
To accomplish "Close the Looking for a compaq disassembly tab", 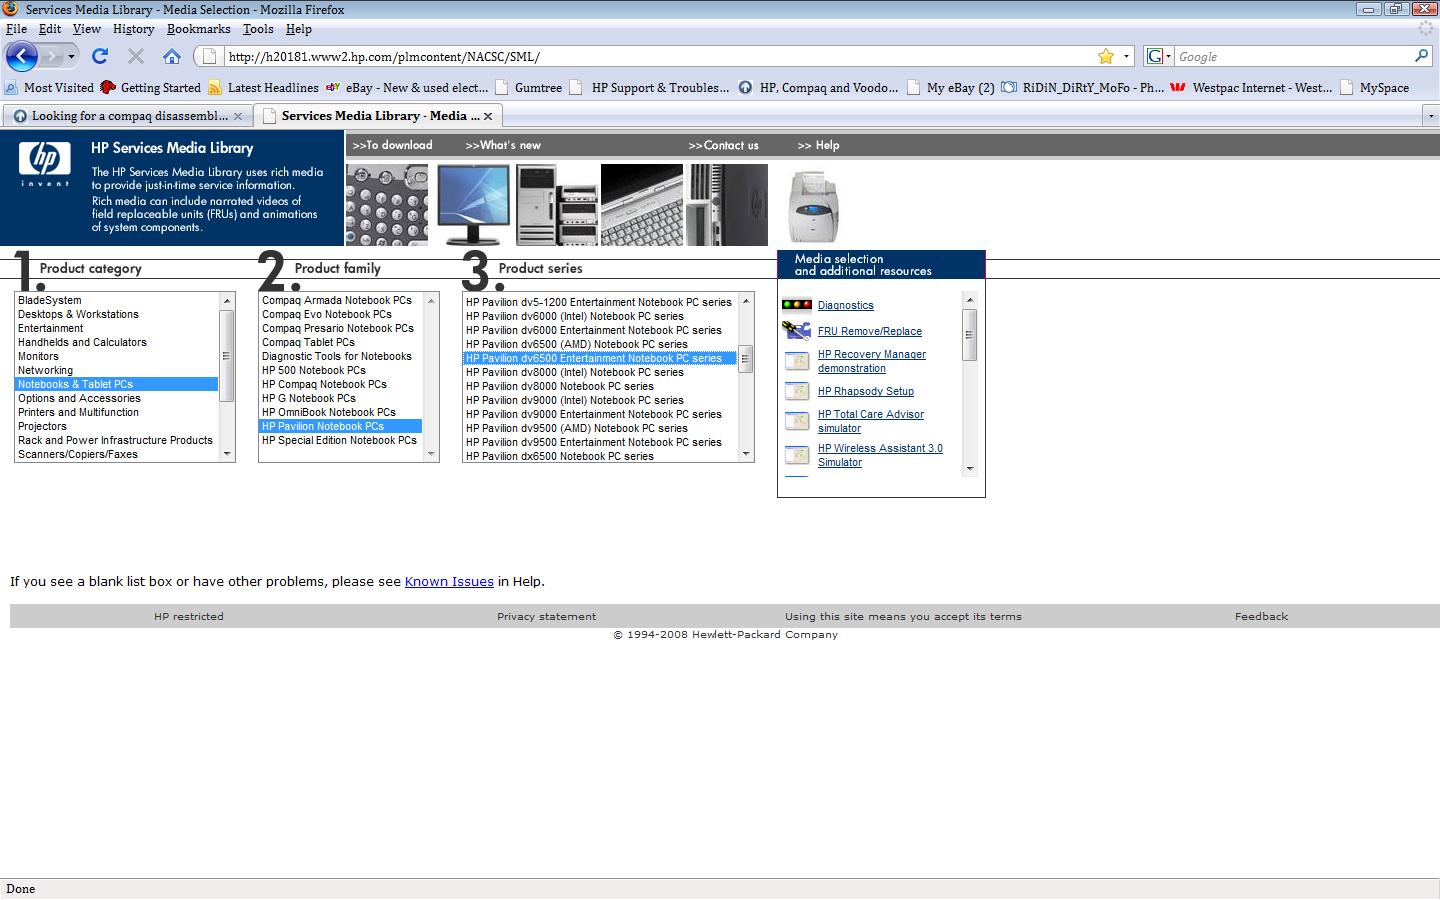I will point(238,116).
